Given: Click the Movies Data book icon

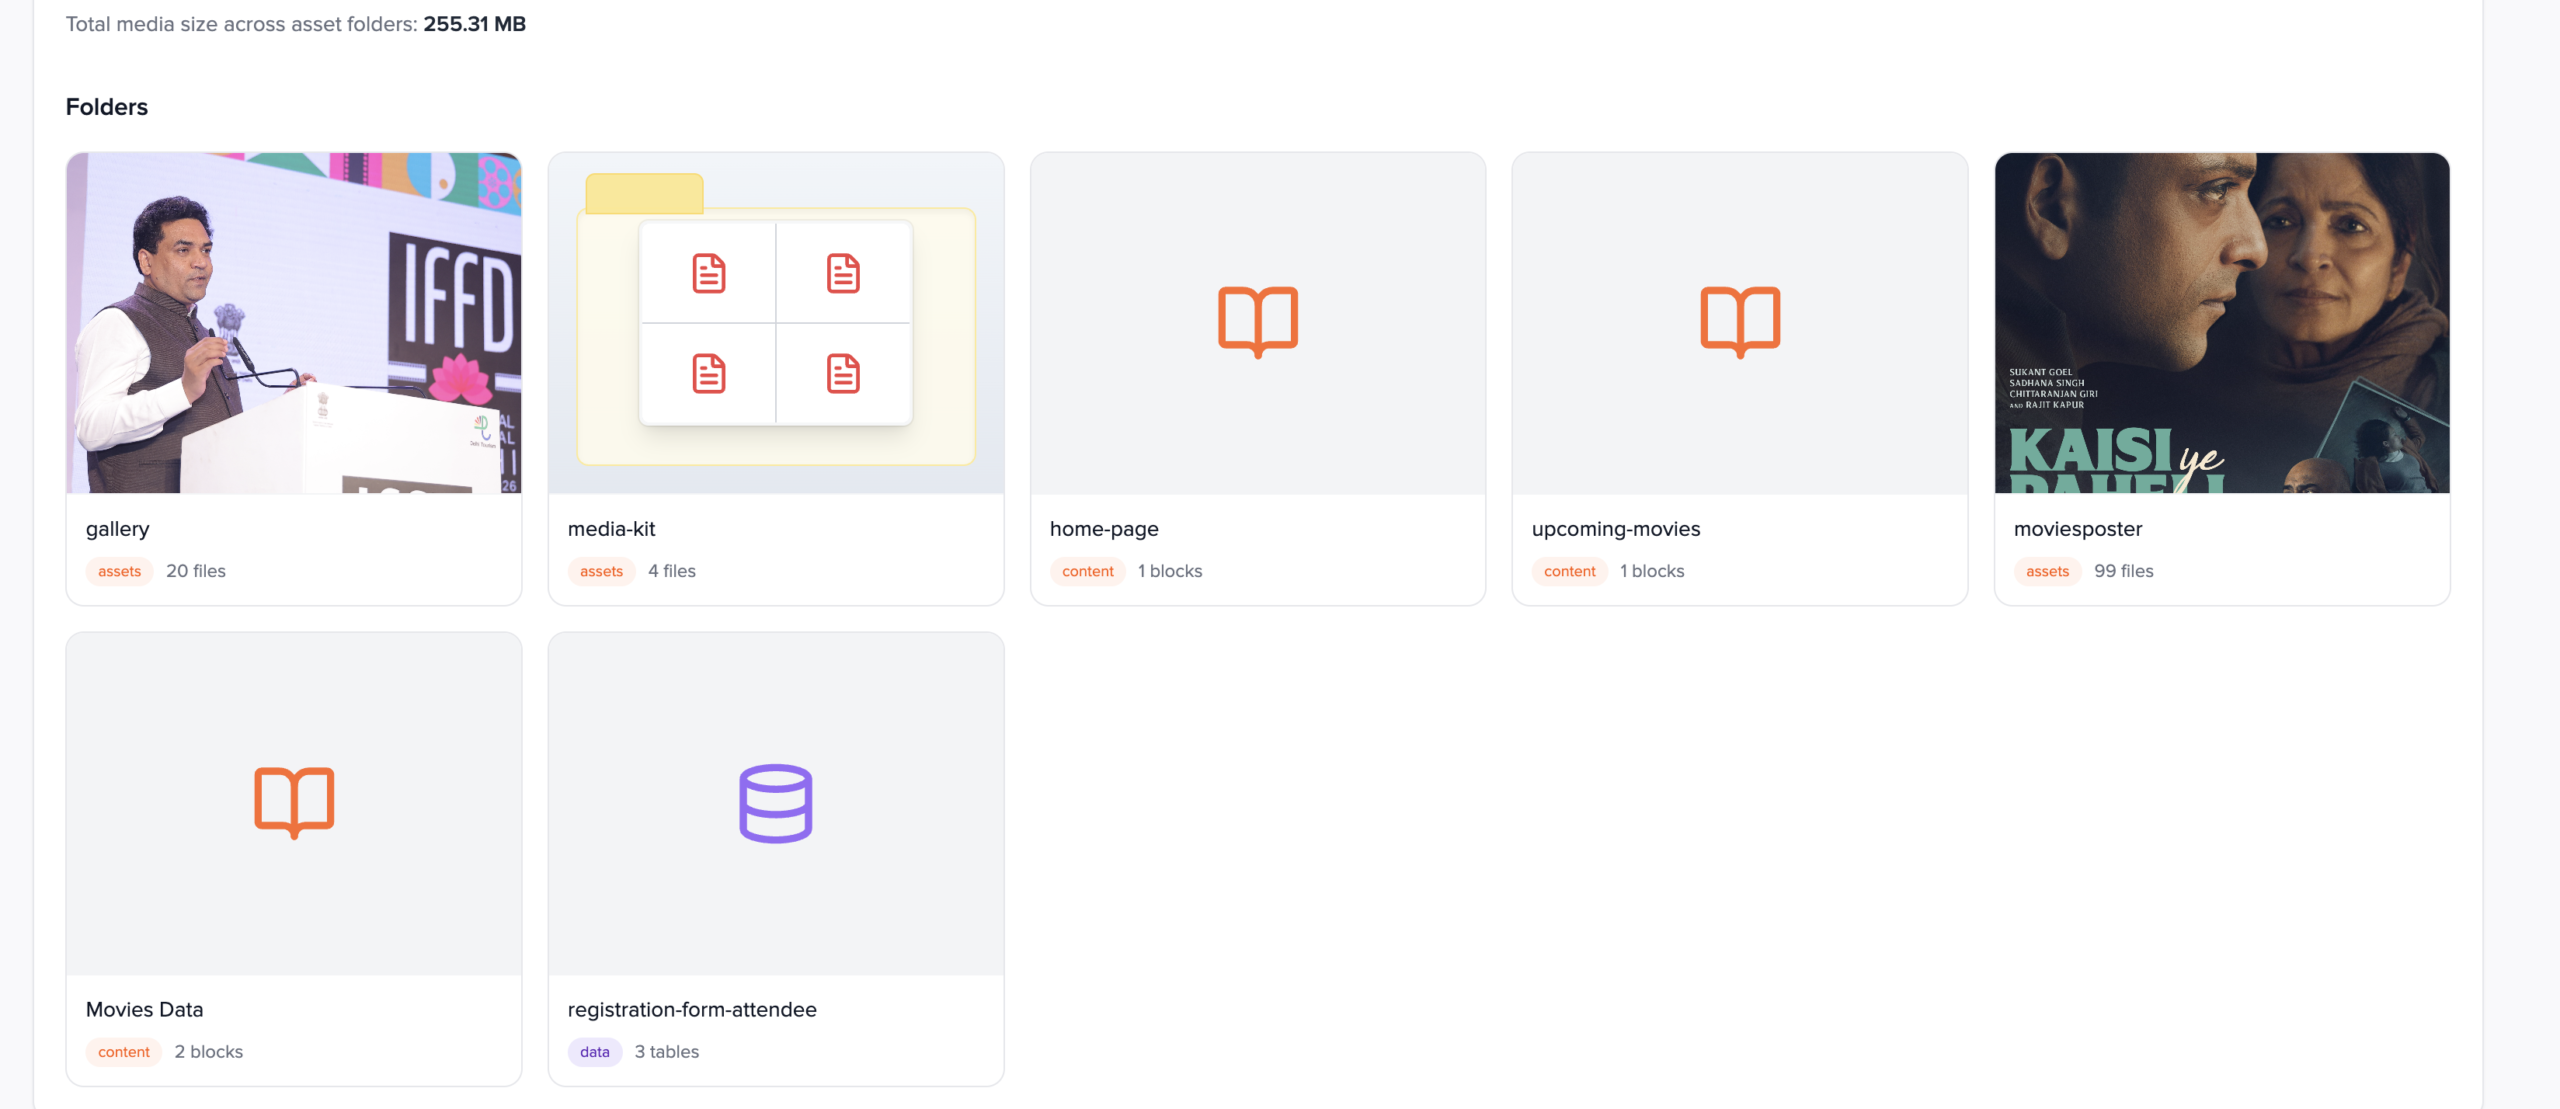Looking at the screenshot, I should point(293,802).
